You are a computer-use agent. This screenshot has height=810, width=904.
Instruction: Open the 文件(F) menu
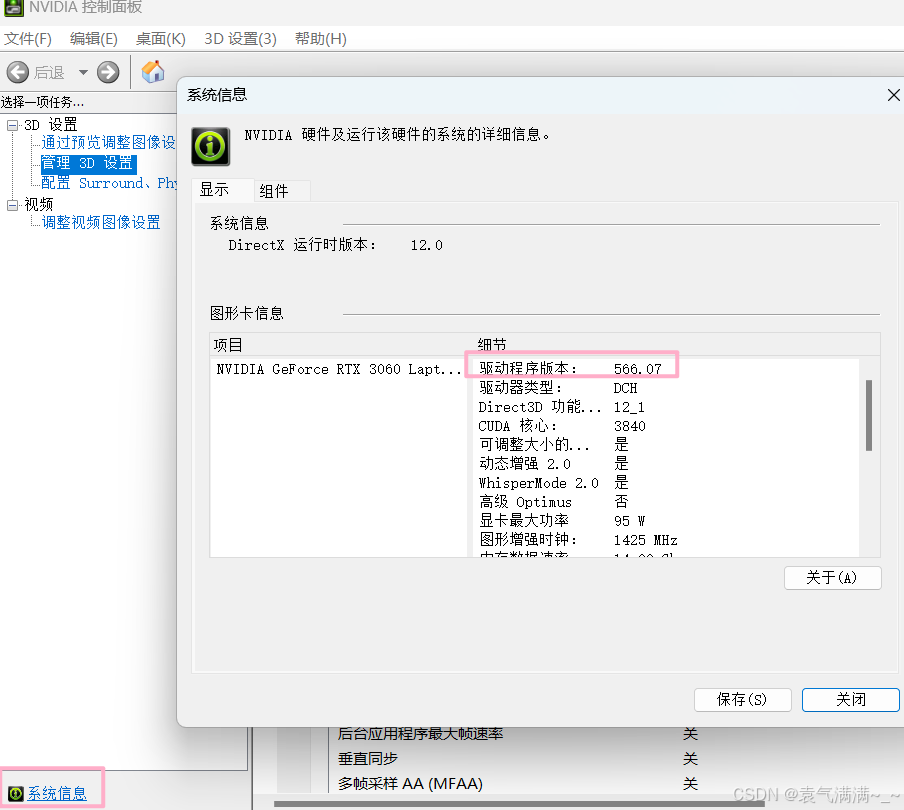click(28, 39)
